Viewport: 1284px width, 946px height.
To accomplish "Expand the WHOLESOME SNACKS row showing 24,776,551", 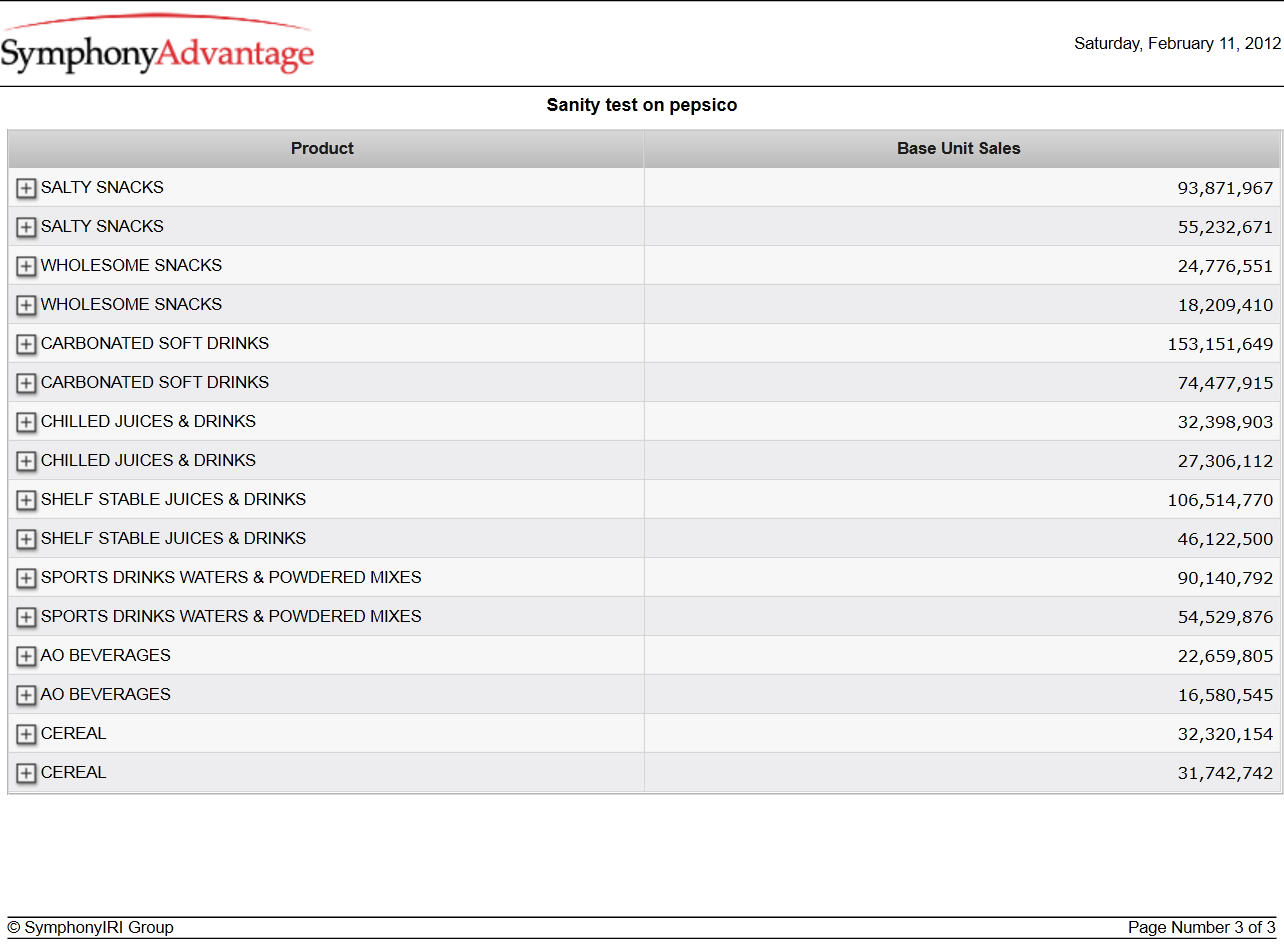I will tap(26, 266).
